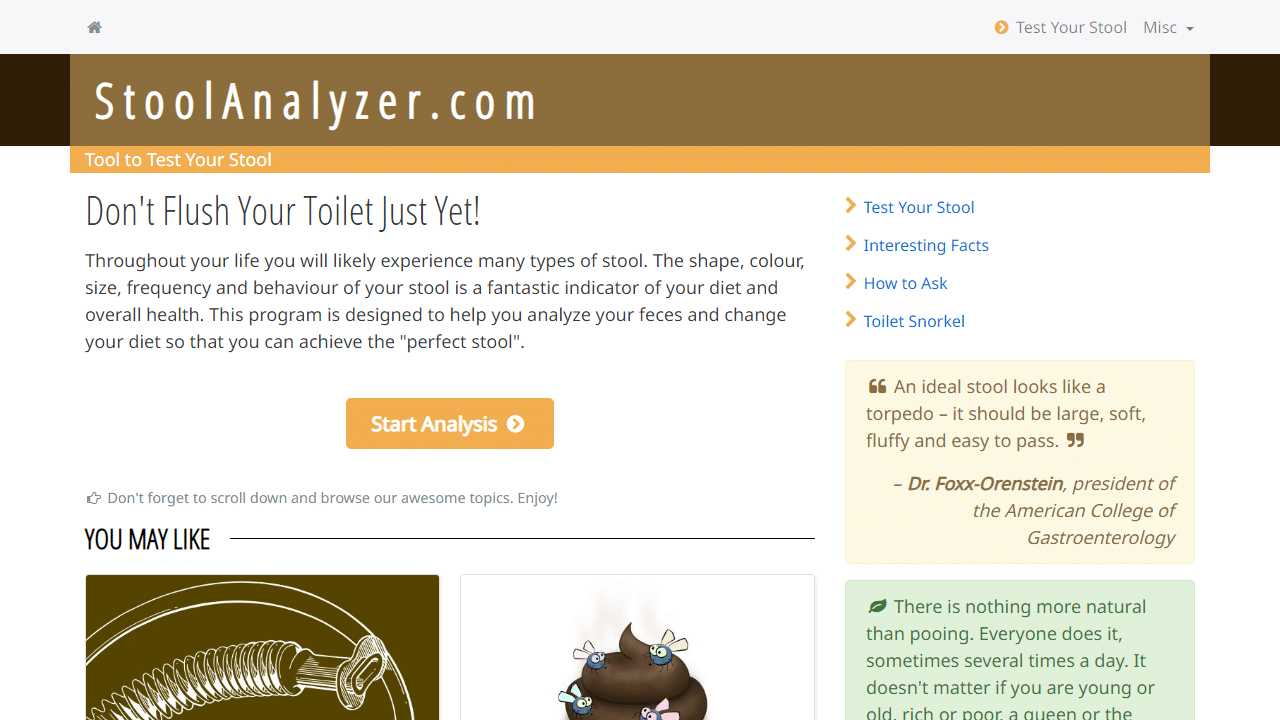Open the Interesting Facts sidebar link
Viewport: 1280px width, 720px height.
(x=926, y=245)
